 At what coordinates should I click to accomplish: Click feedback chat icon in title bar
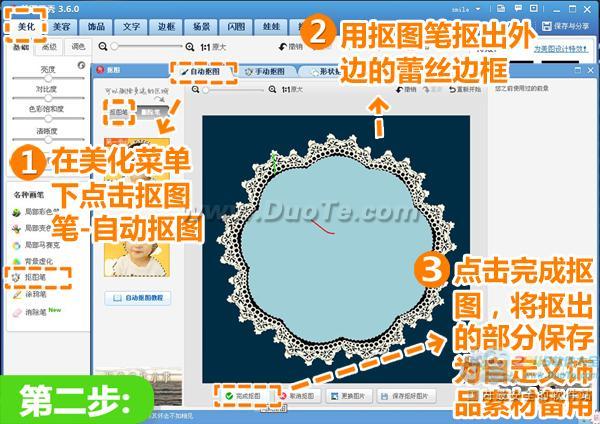pyautogui.click(x=518, y=8)
